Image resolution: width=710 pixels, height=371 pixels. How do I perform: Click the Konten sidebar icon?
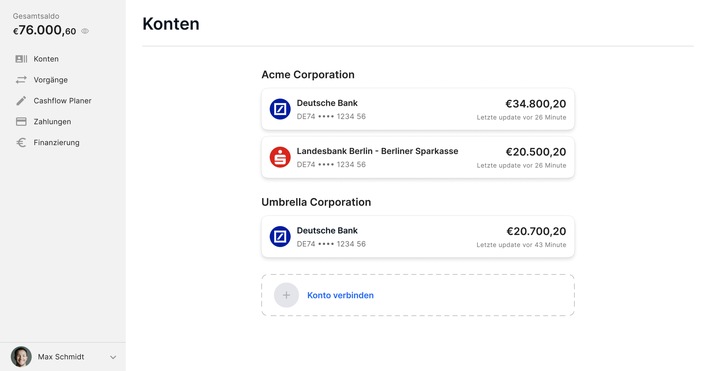(21, 59)
